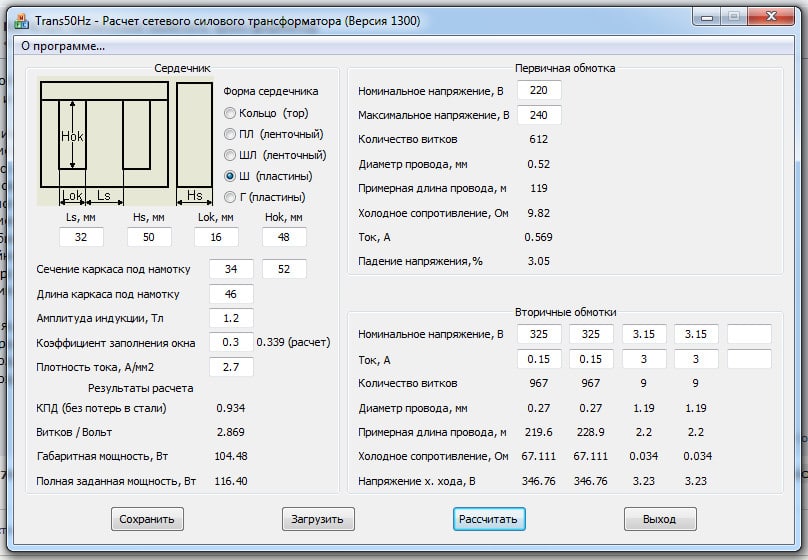Click Максимальное напряжение field with 240
808x560 pixels.
[x=539, y=115]
